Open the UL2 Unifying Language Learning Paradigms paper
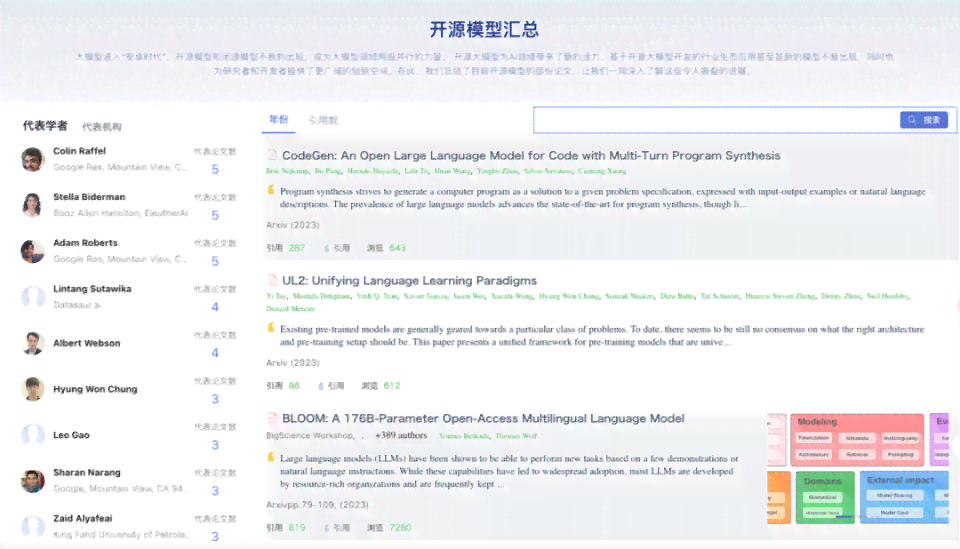 409,280
